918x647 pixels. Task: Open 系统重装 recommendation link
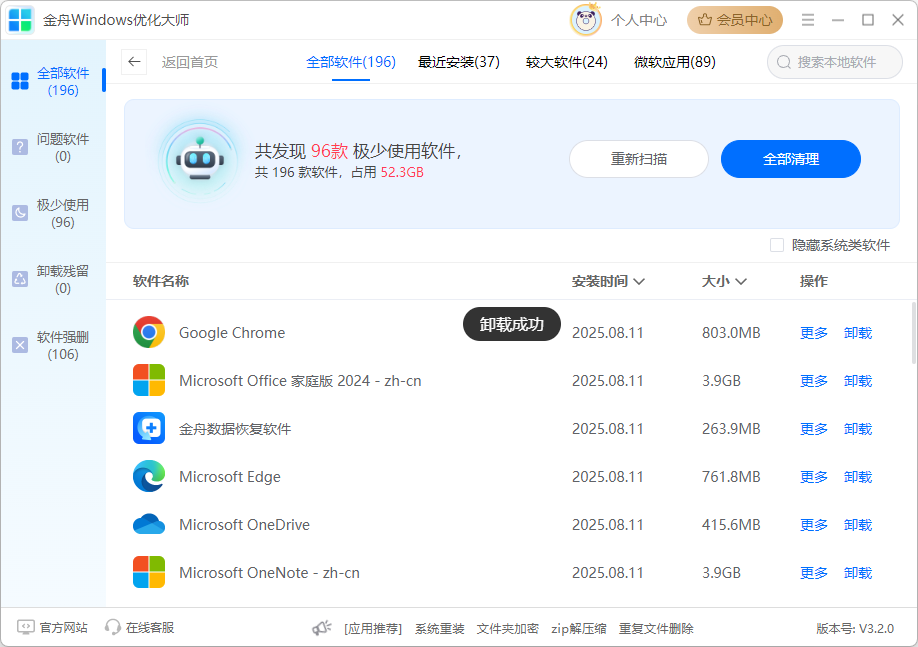click(x=440, y=628)
